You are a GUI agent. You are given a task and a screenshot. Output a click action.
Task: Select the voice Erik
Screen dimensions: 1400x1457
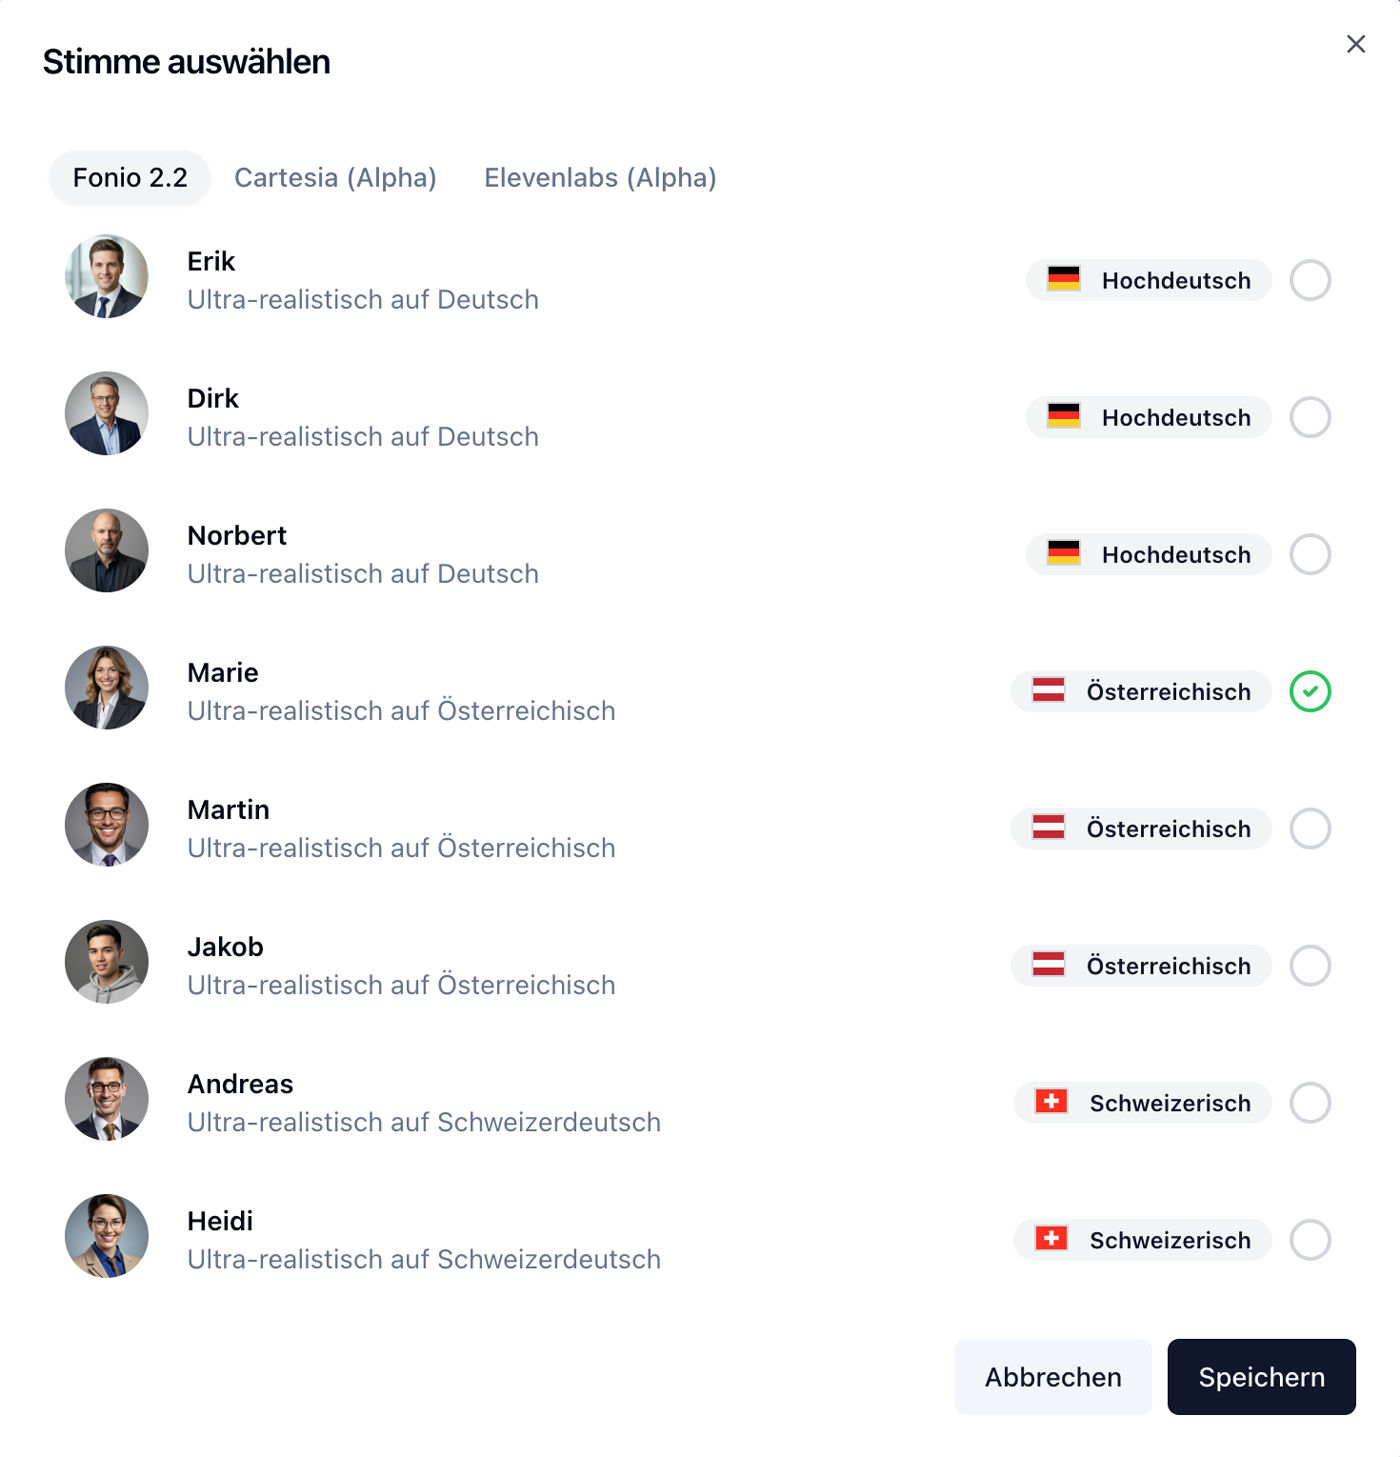[1310, 280]
